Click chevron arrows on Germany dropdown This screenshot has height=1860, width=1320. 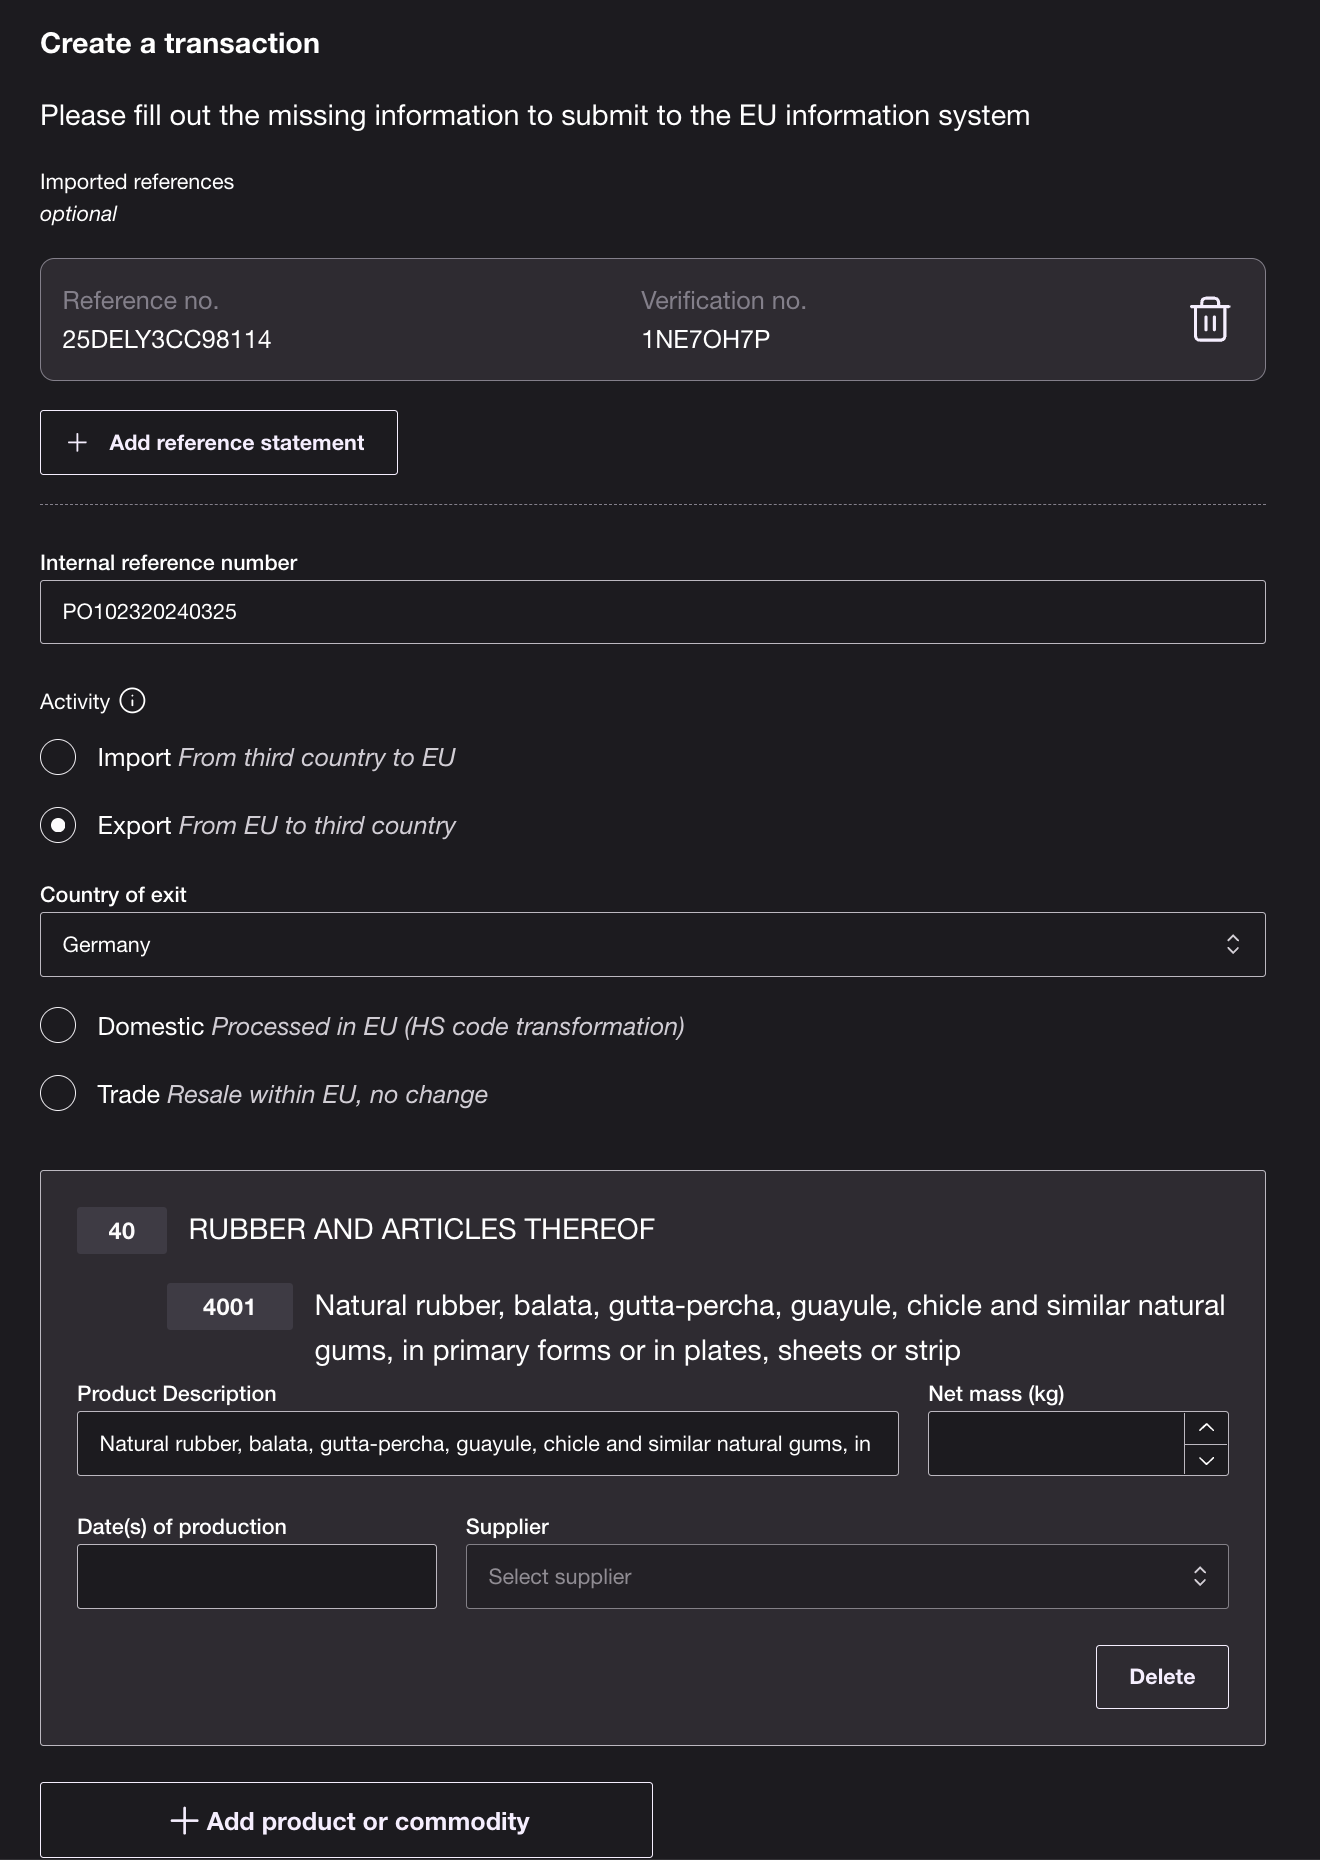1232,945
